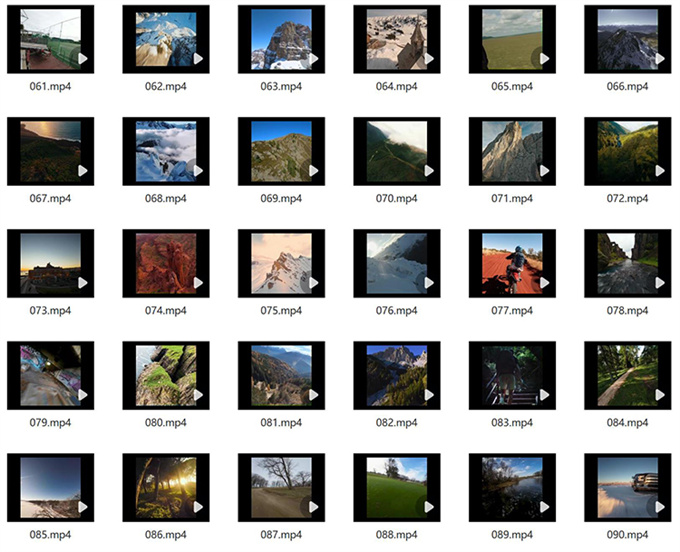Click the 082.mp4 file name

(397, 423)
